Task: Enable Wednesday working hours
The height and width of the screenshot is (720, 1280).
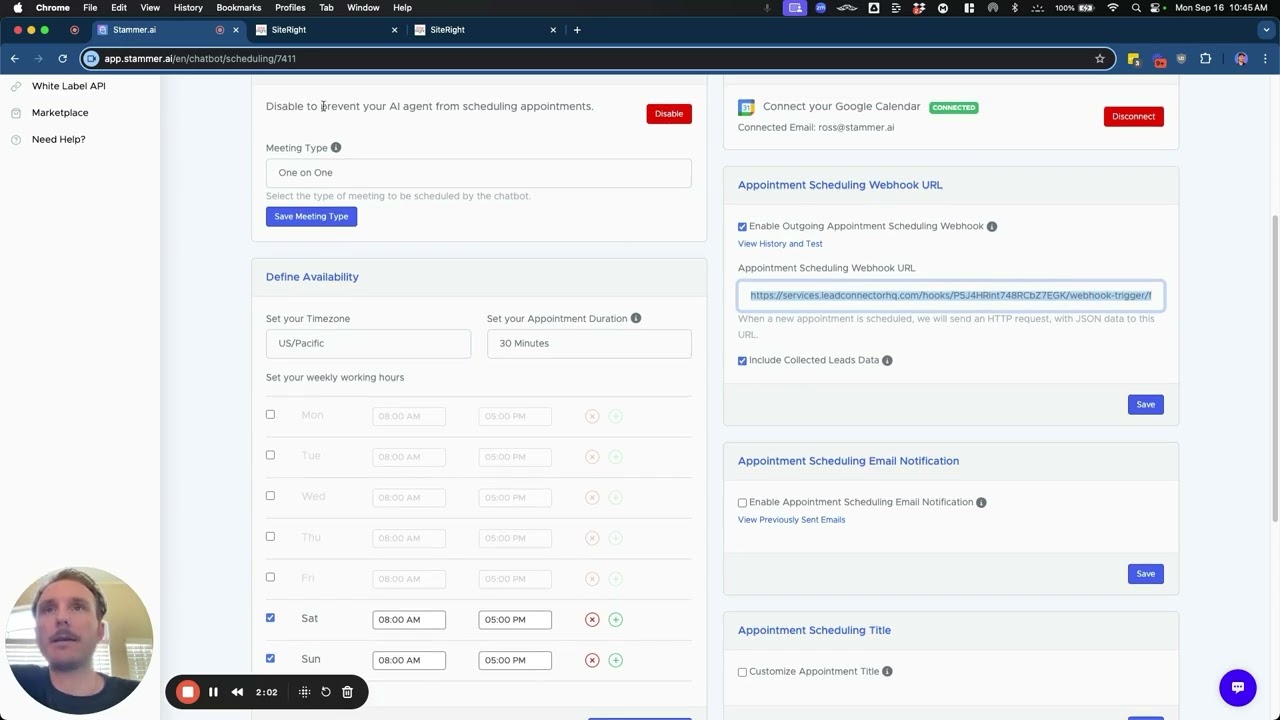Action: click(270, 496)
